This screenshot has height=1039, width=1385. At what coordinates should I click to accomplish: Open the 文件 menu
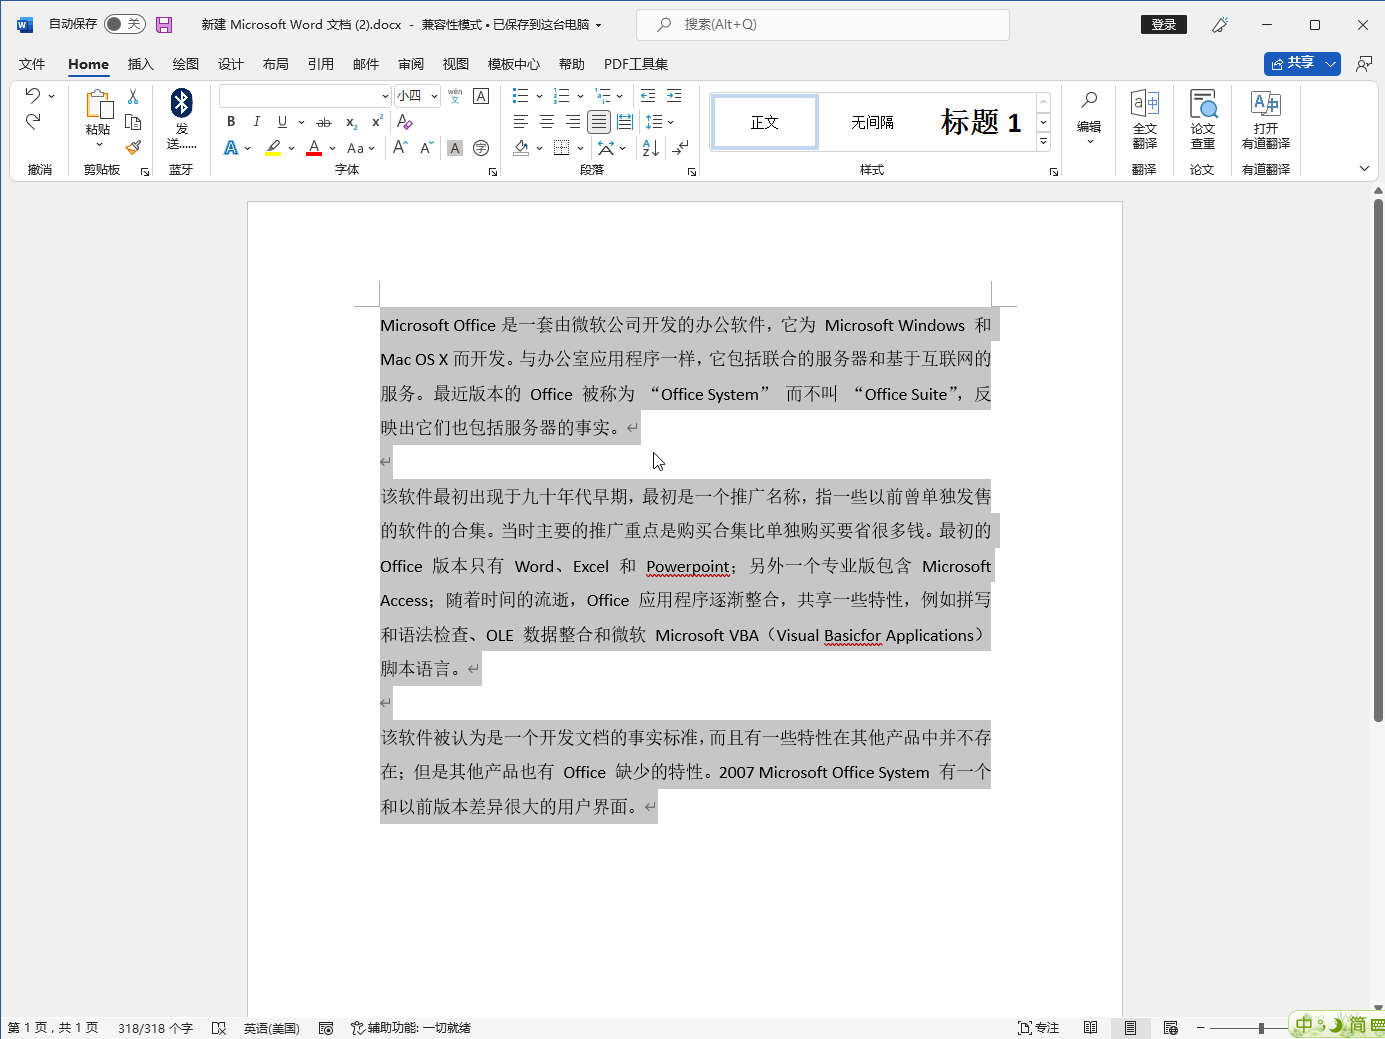[32, 64]
